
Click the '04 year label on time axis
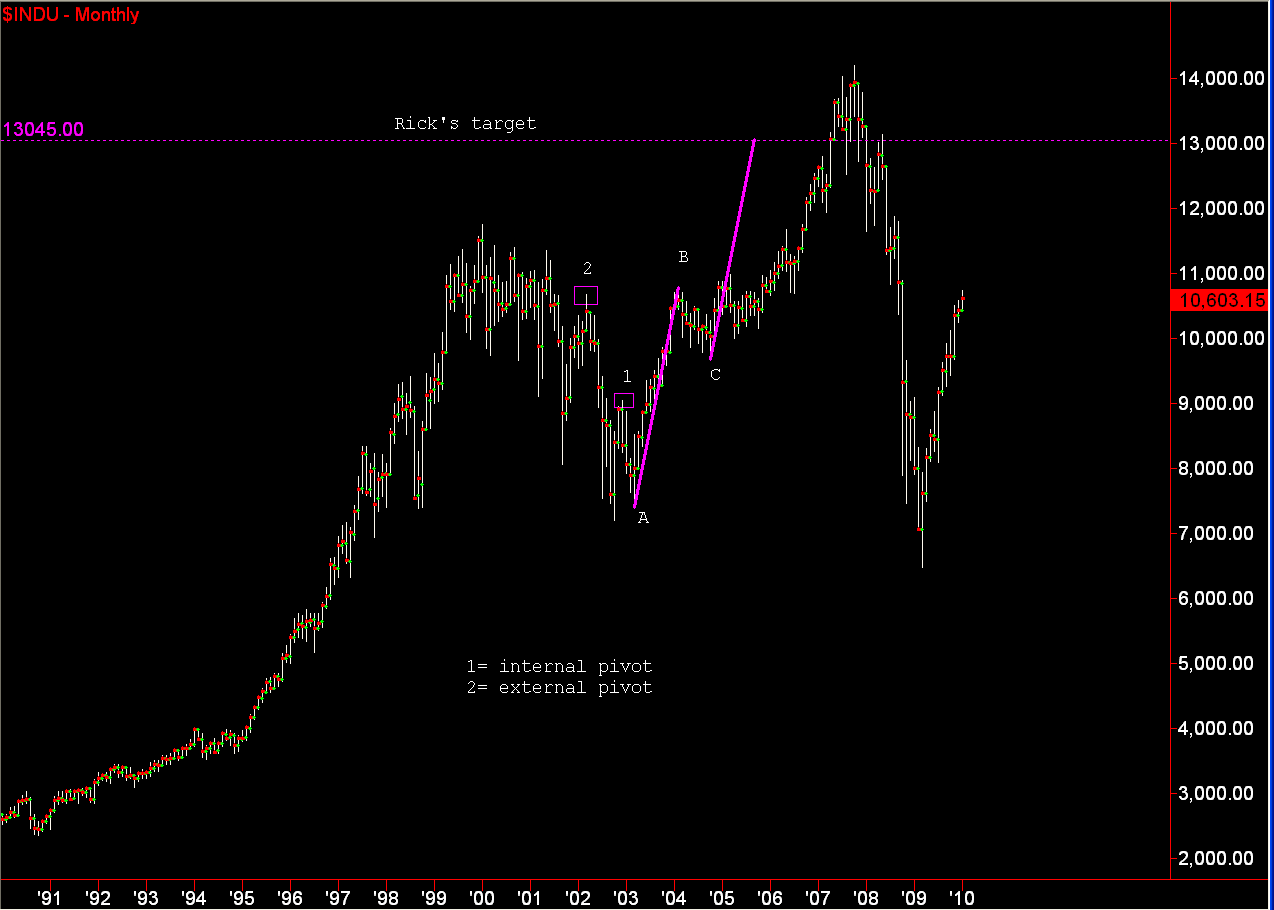pos(674,896)
